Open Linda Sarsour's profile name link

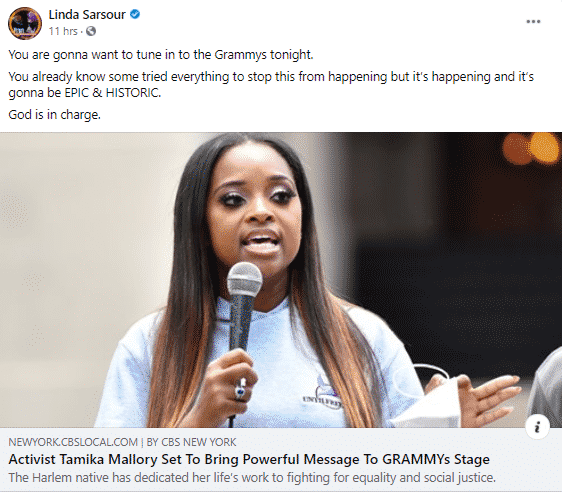(87, 15)
